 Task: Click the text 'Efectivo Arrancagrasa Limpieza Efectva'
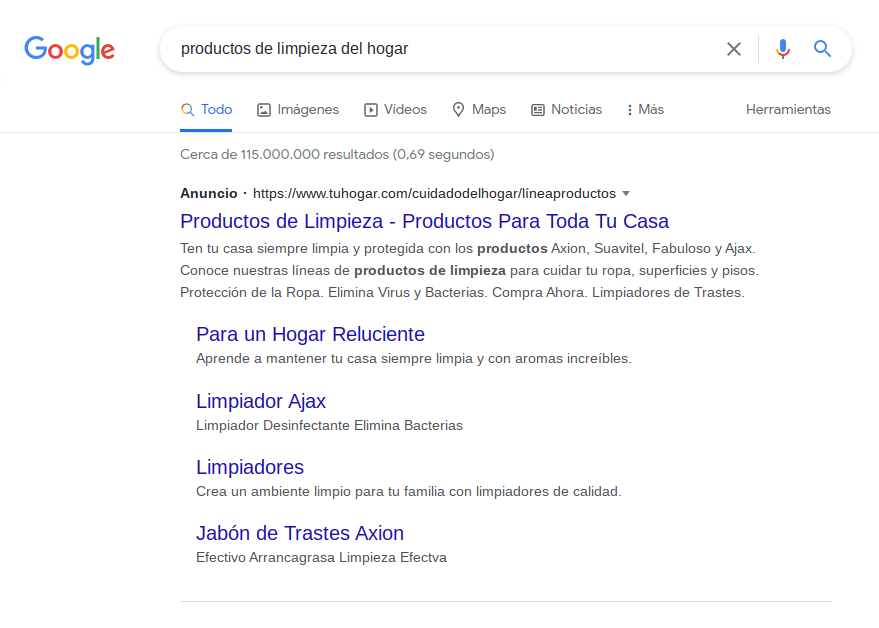coord(321,557)
